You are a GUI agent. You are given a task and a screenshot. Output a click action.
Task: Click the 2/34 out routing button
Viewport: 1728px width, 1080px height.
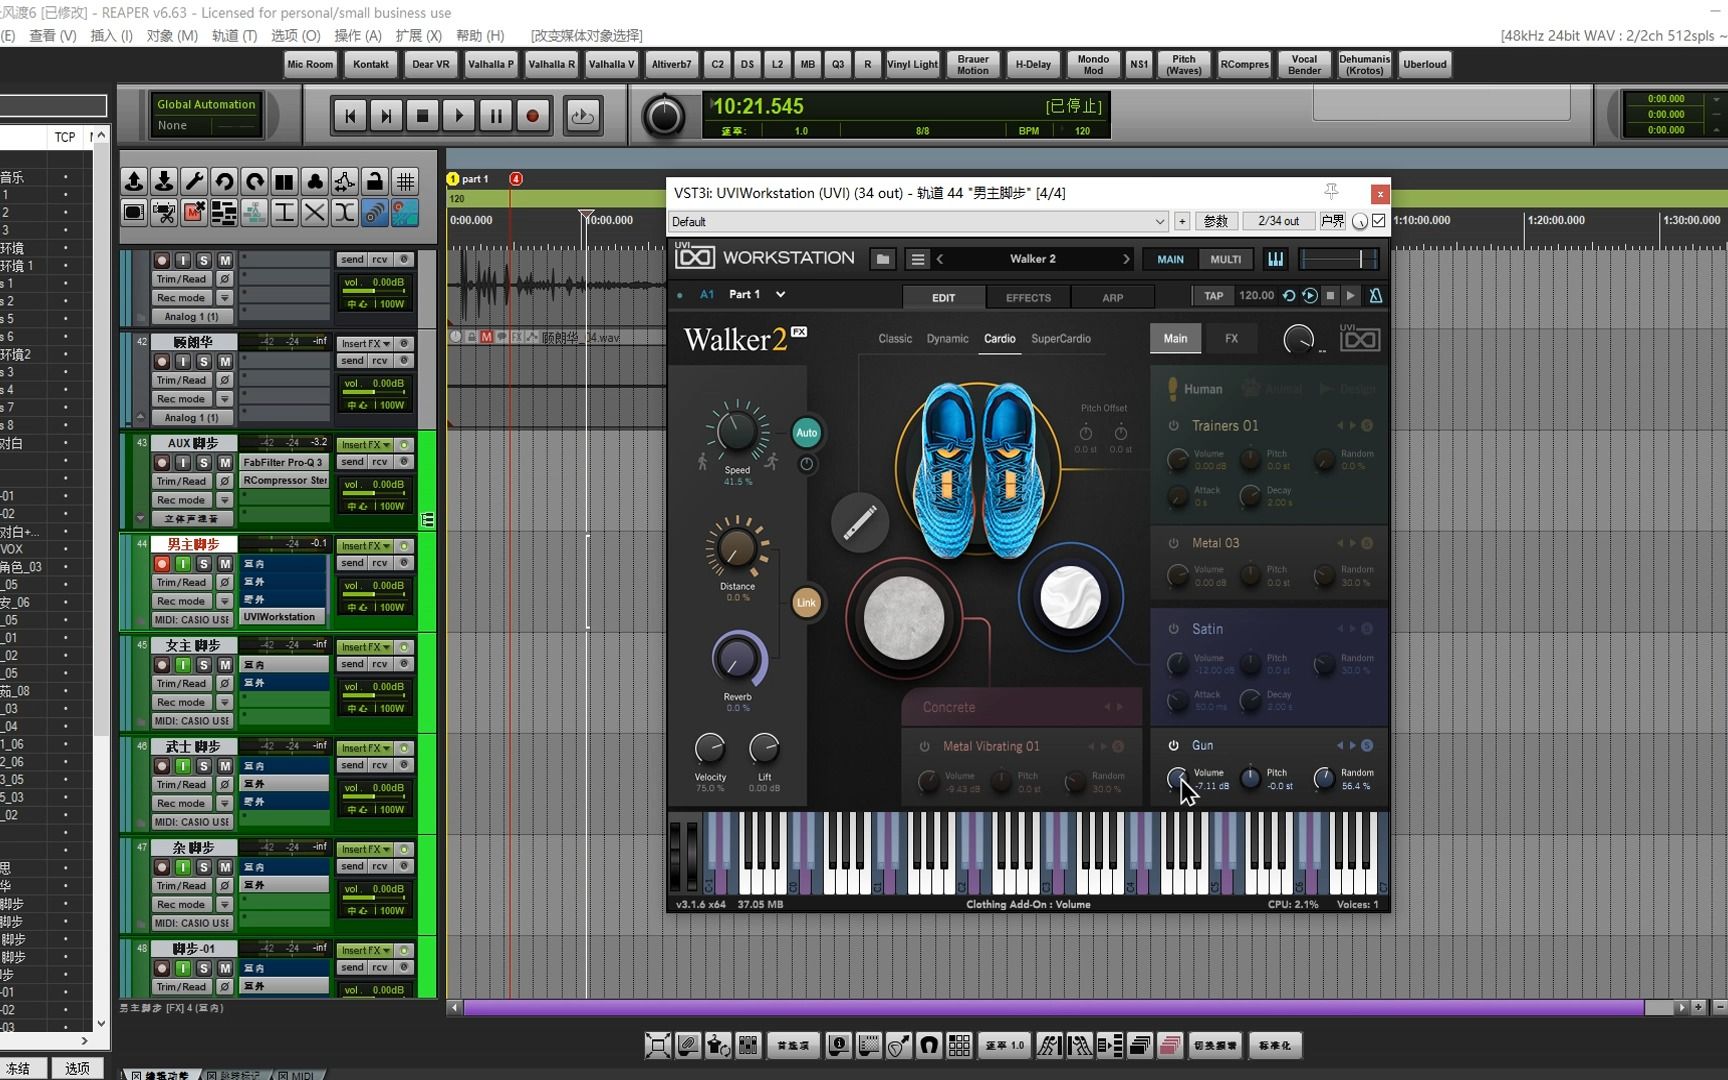1278,221
